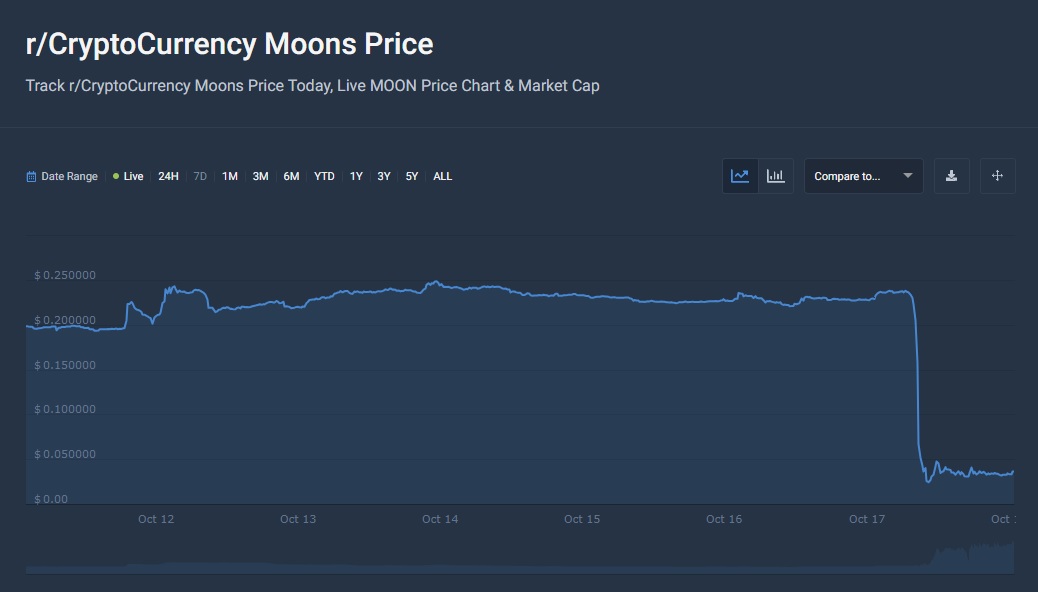Show ALL time price history

pos(442,176)
